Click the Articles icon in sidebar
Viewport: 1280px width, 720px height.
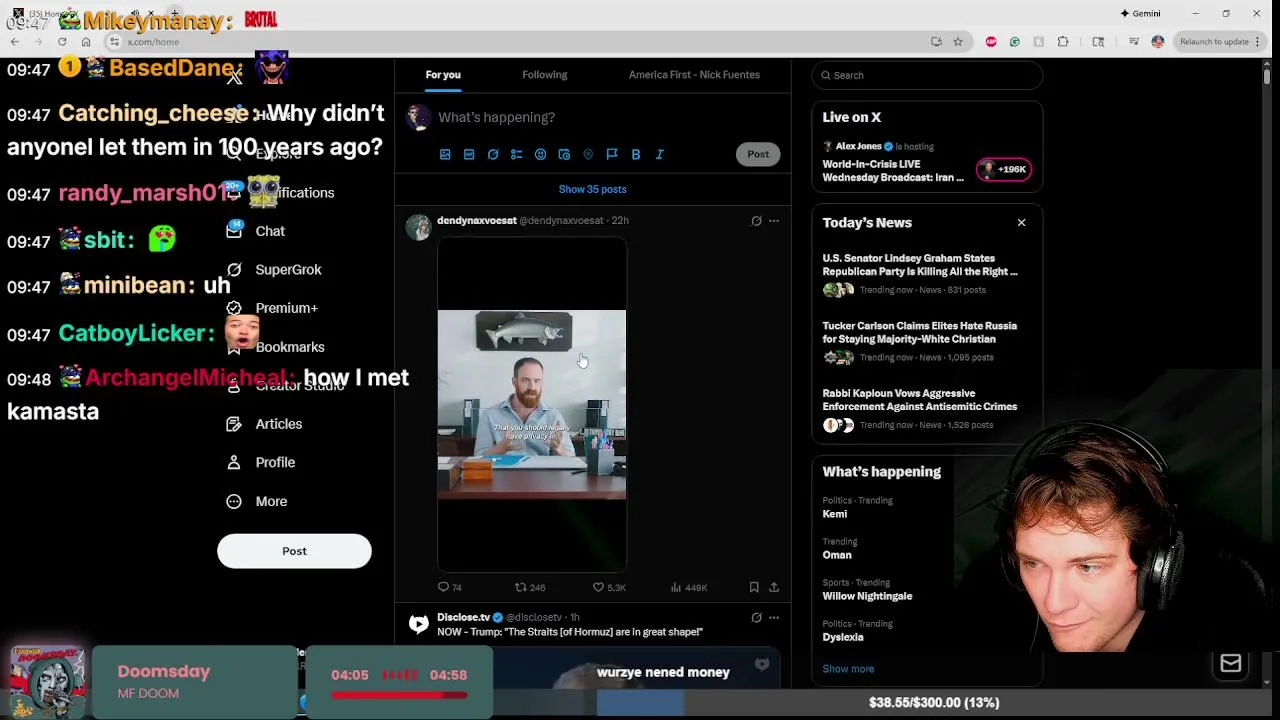(234, 424)
